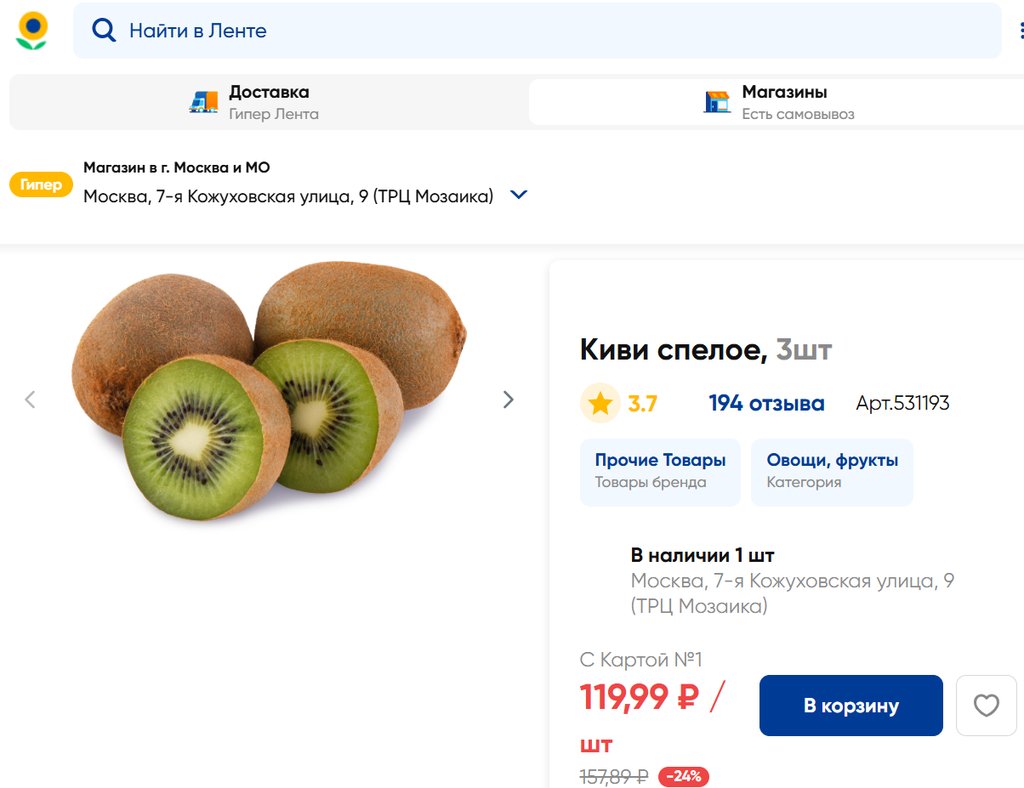
Task: Open Прочие Товары brand tile
Action: (660, 471)
